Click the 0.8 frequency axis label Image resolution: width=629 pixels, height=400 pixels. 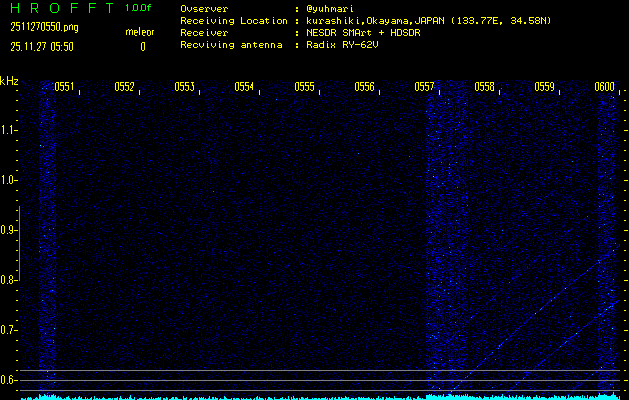click(8, 280)
